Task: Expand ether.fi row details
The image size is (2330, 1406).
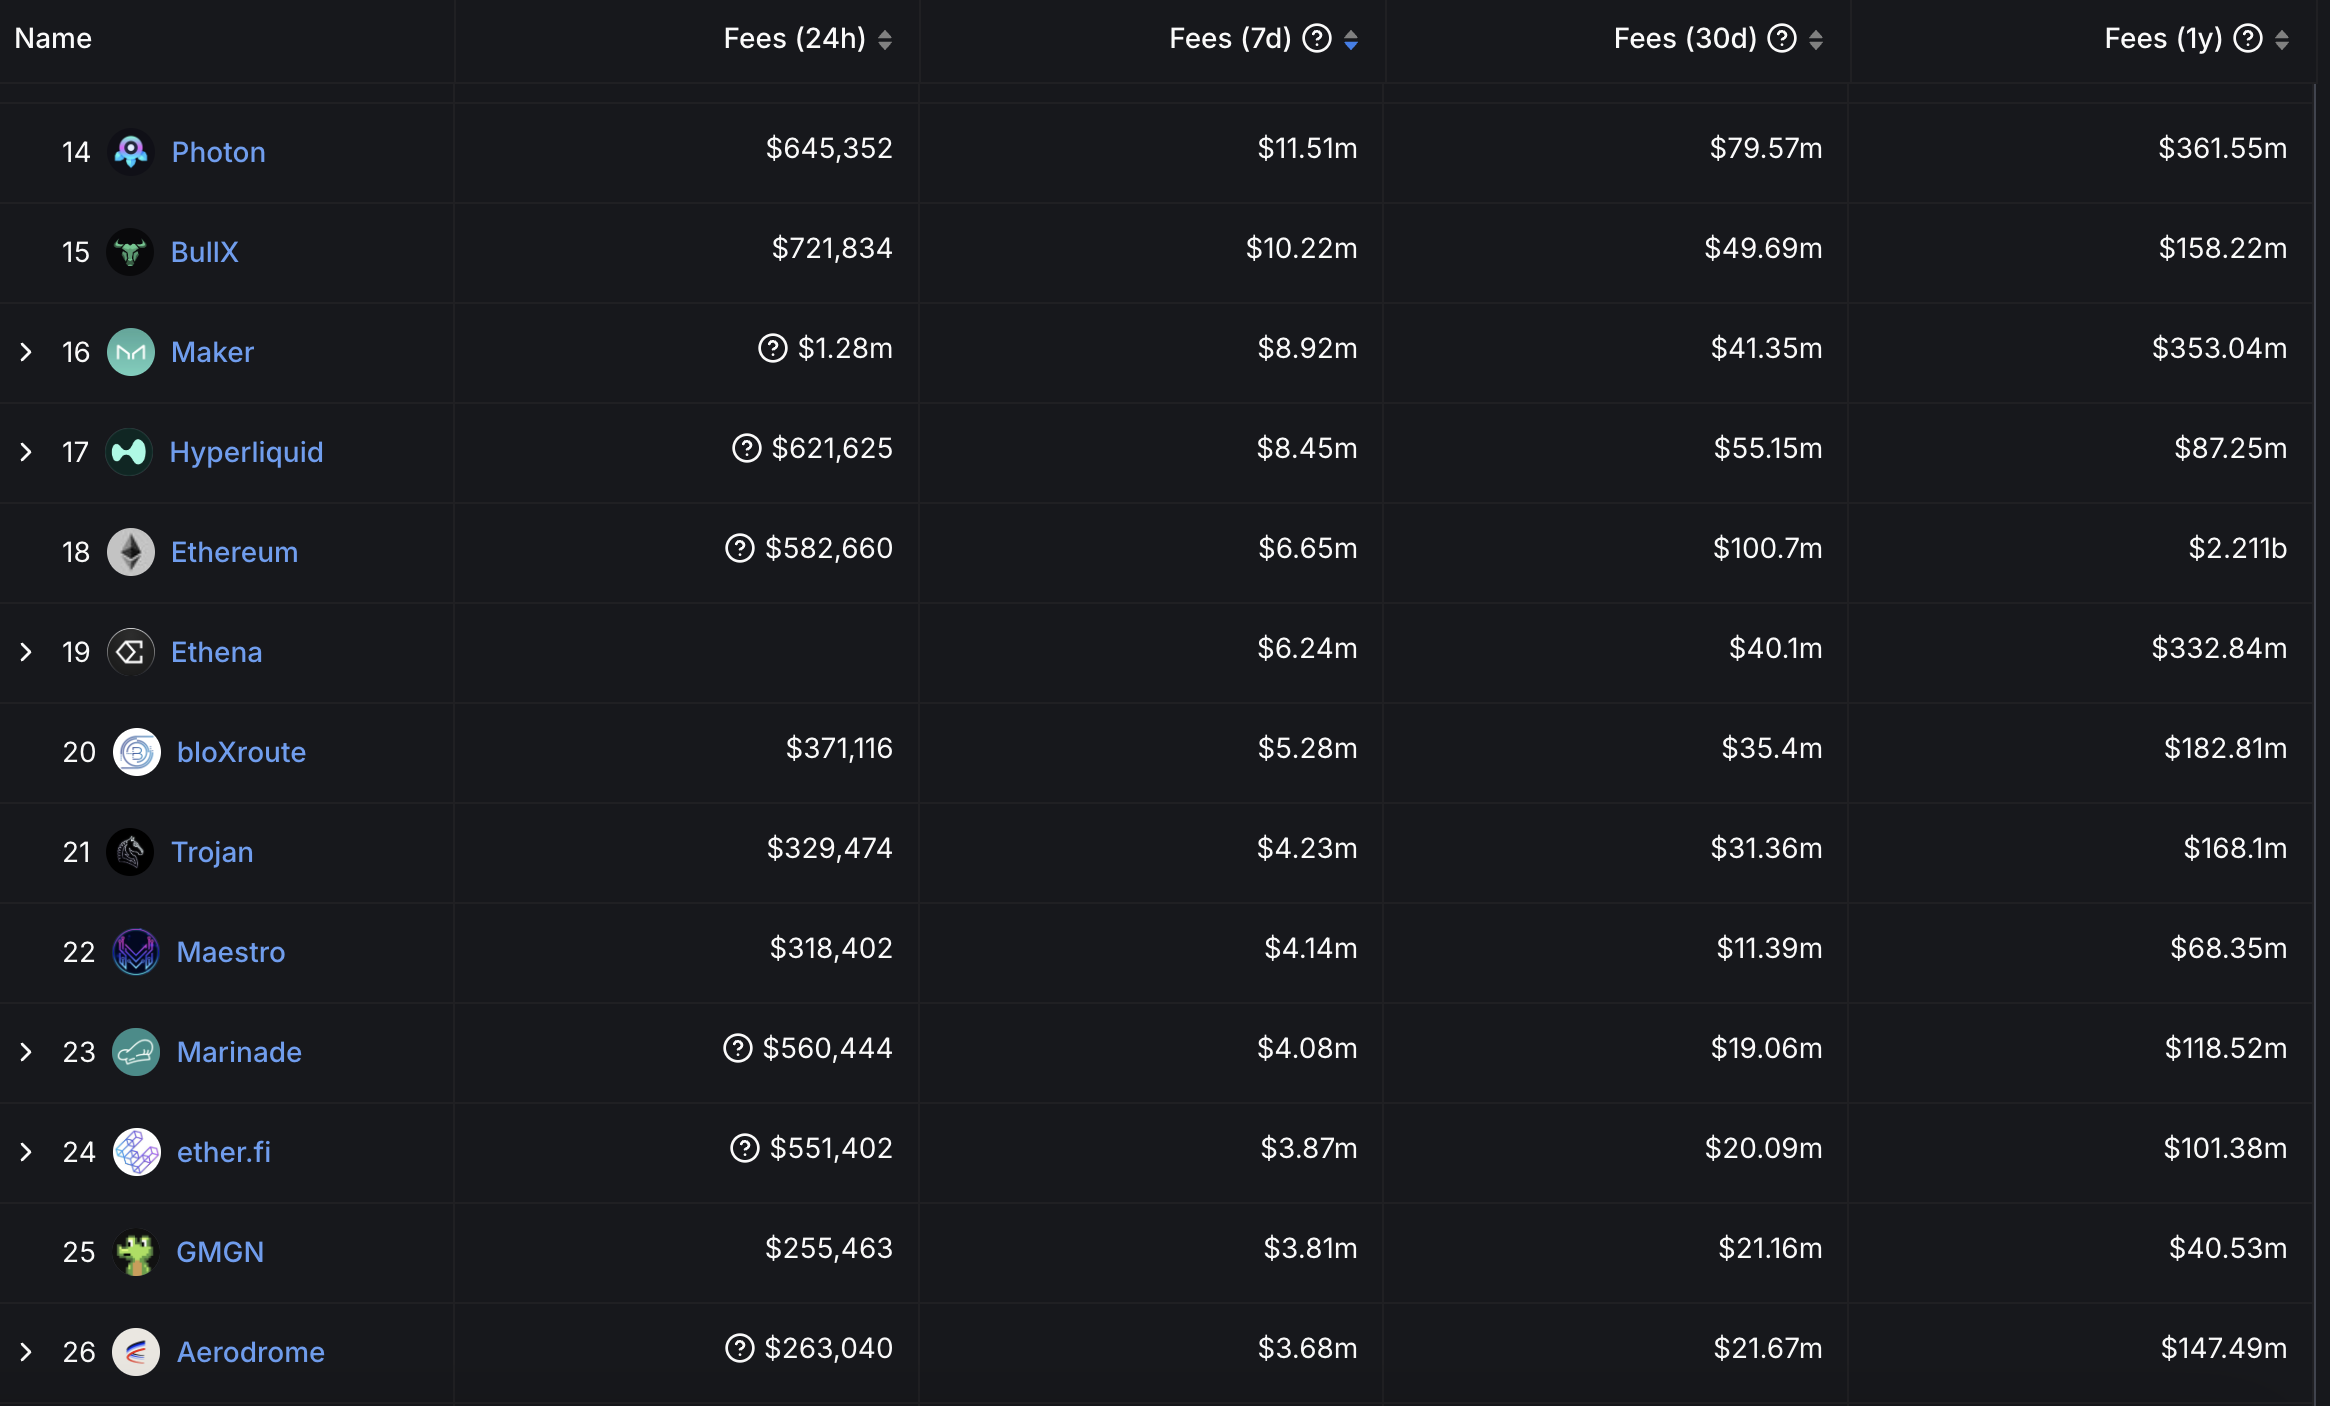Action: 25,1150
